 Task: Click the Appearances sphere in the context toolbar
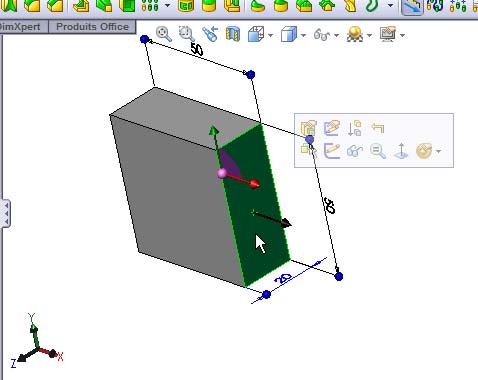pyautogui.click(x=424, y=151)
